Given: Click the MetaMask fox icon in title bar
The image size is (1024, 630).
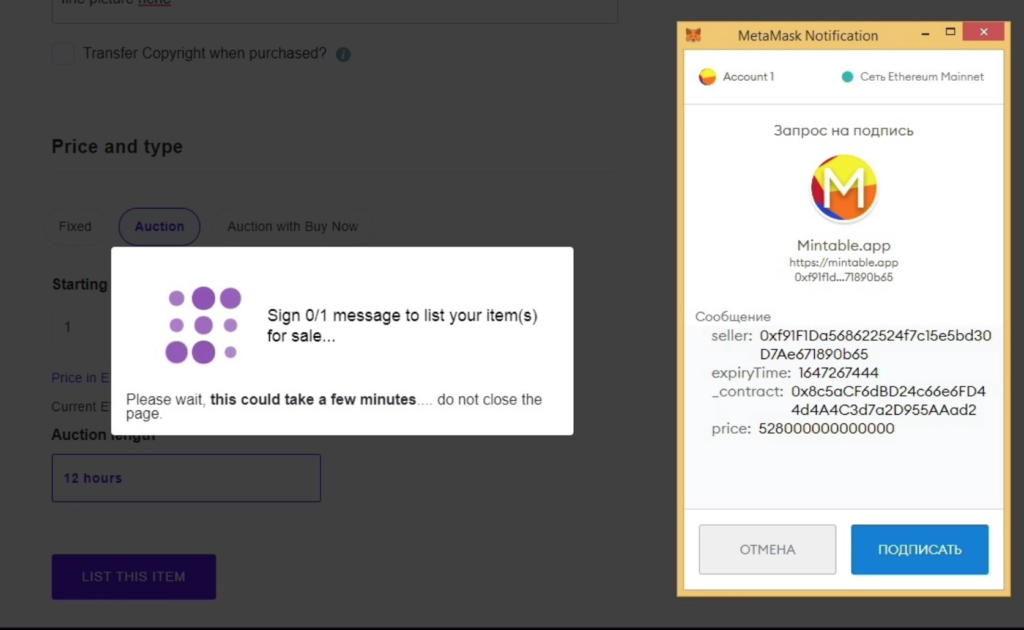Looking at the screenshot, I should point(694,35).
